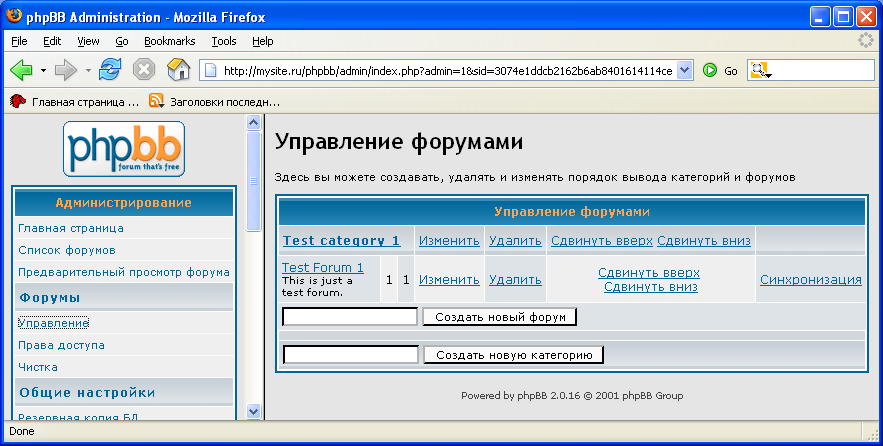
Task: Open Чистка sidebar link
Action: pyautogui.click(x=38, y=367)
